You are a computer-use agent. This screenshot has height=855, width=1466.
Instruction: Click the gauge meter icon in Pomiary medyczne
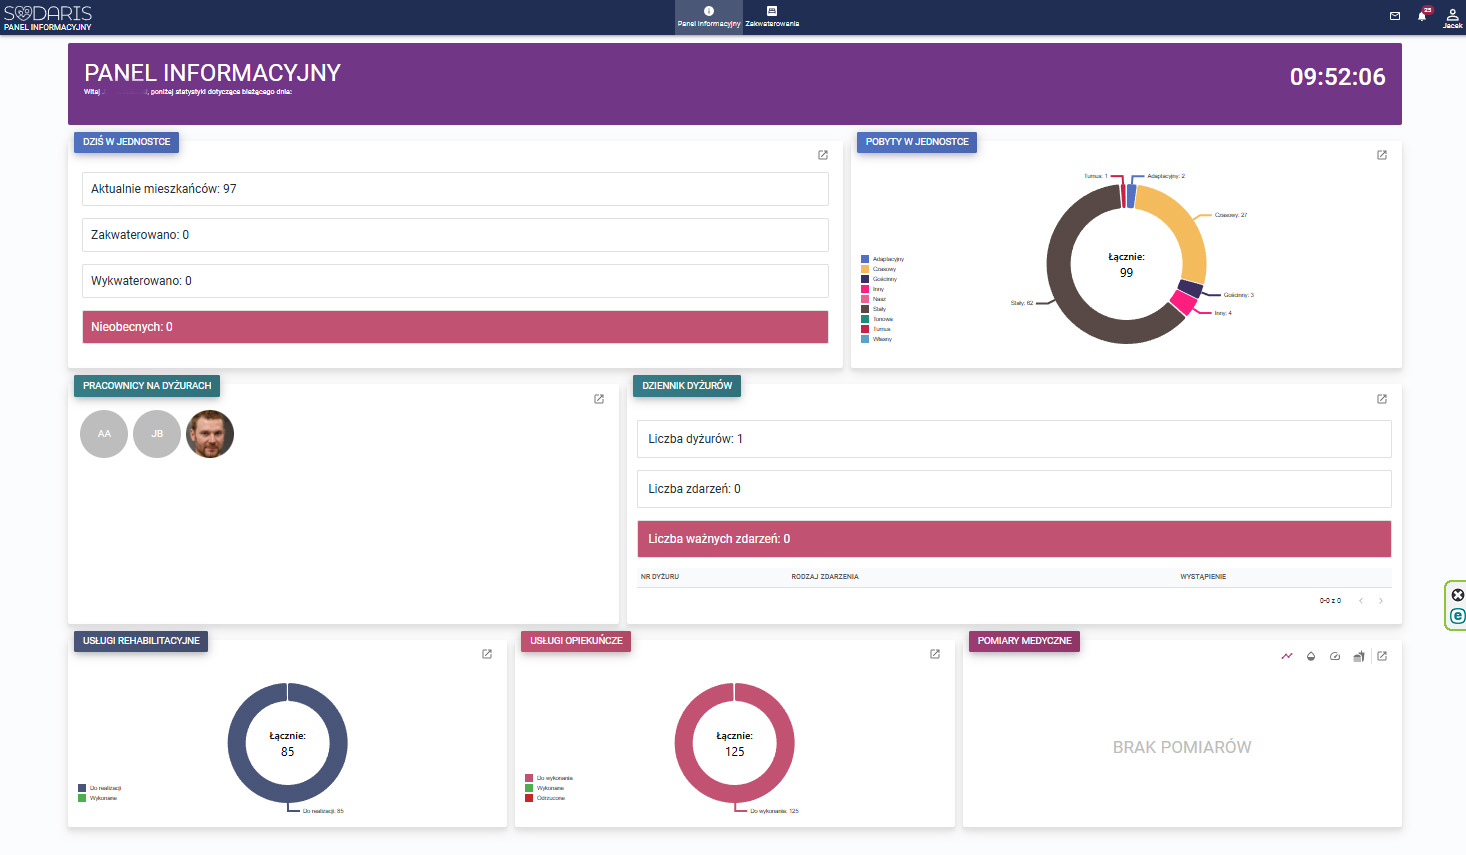(1335, 656)
